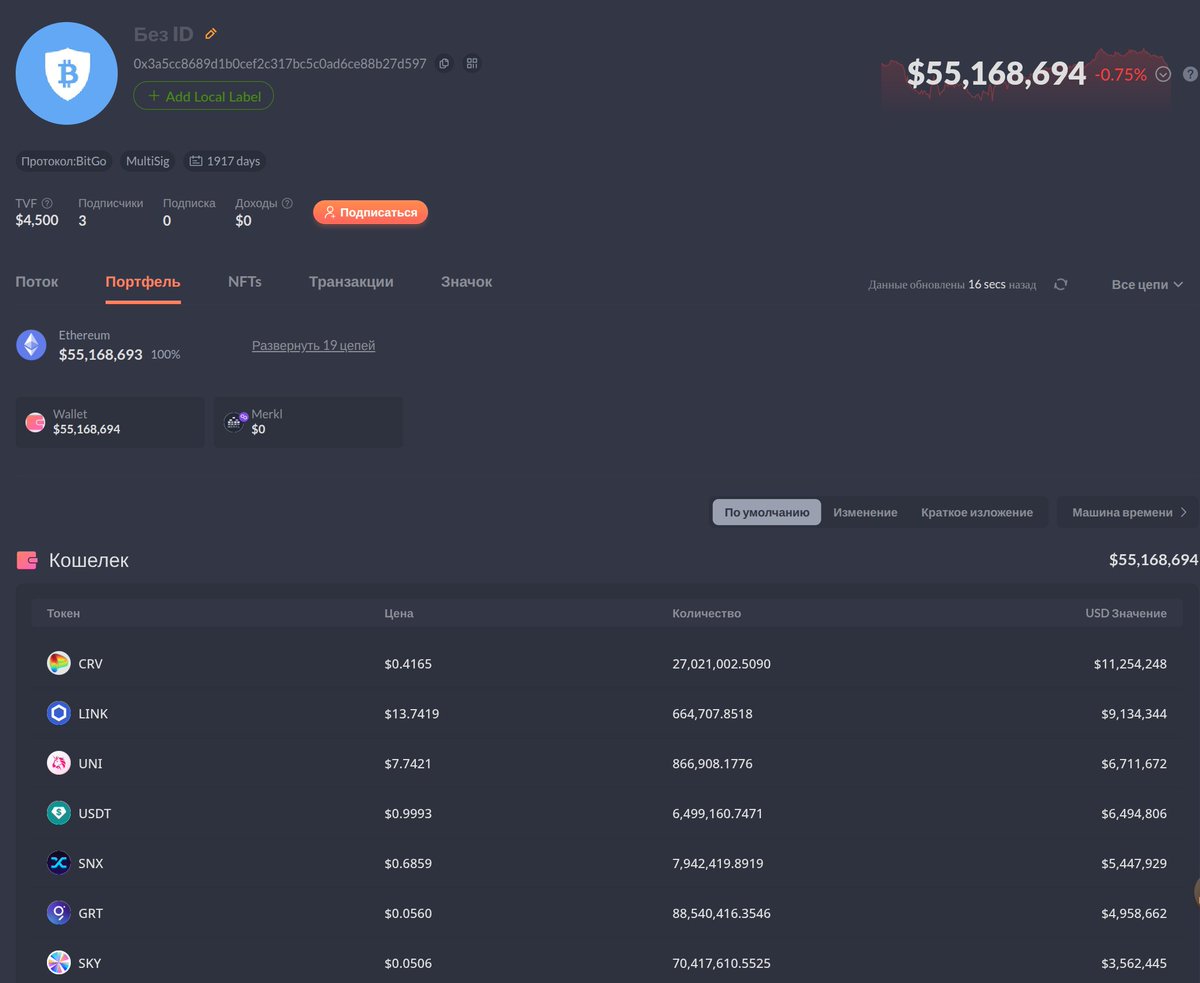Screen dimensions: 1200x983
Task: Click the USD Значение column header
Action: 1126,613
